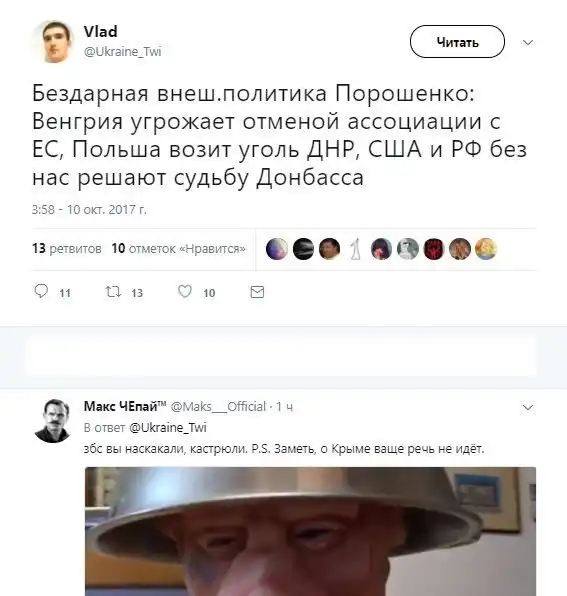Screen dimensions: 567x596
Task: Open the 13 ретвитов list
Action: click(x=67, y=249)
